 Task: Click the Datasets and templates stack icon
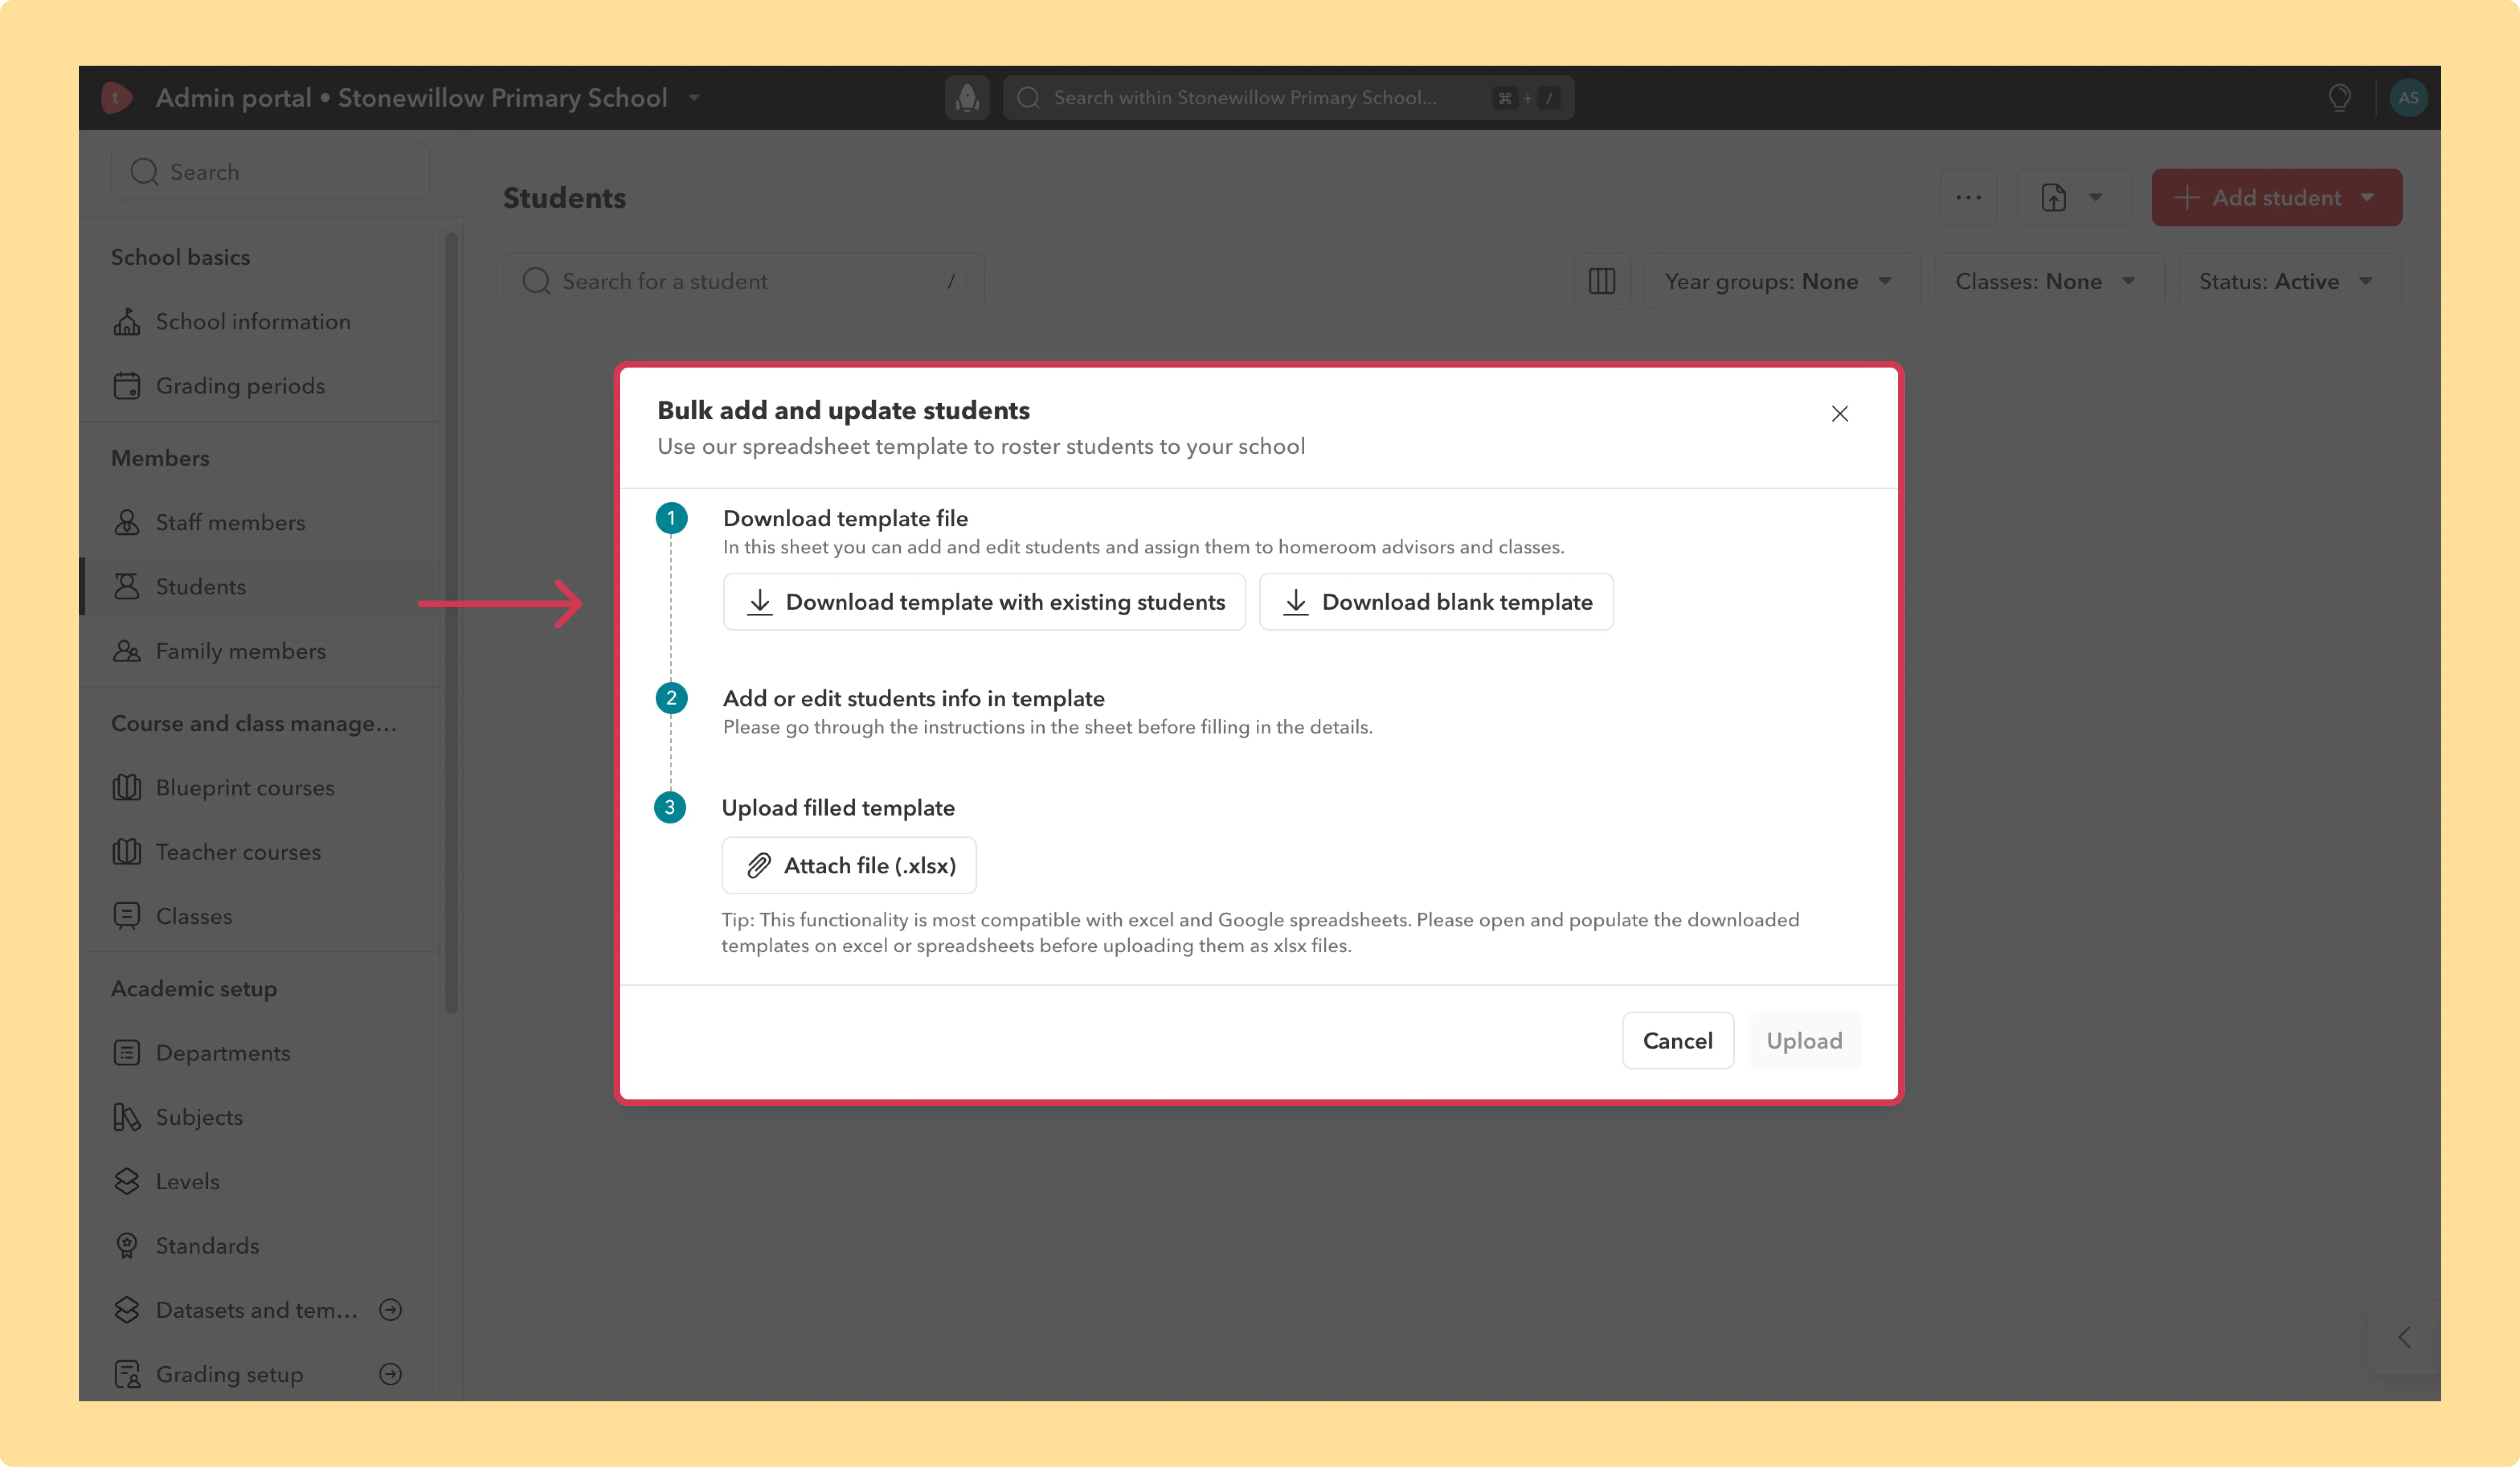click(x=127, y=1310)
